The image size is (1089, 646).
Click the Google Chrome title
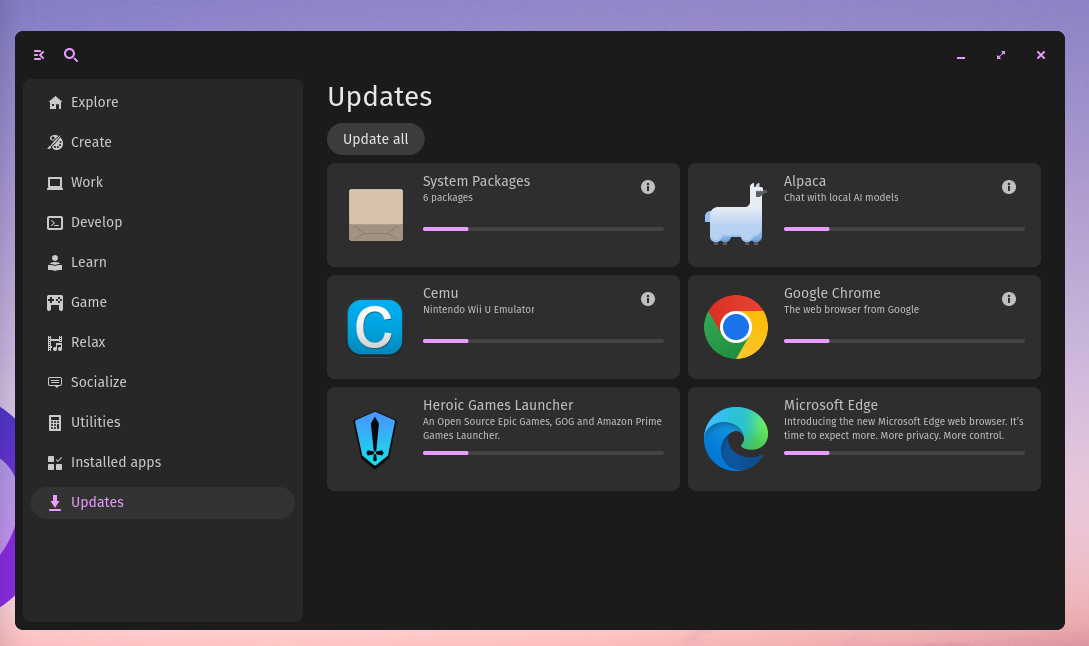pyautogui.click(x=832, y=293)
